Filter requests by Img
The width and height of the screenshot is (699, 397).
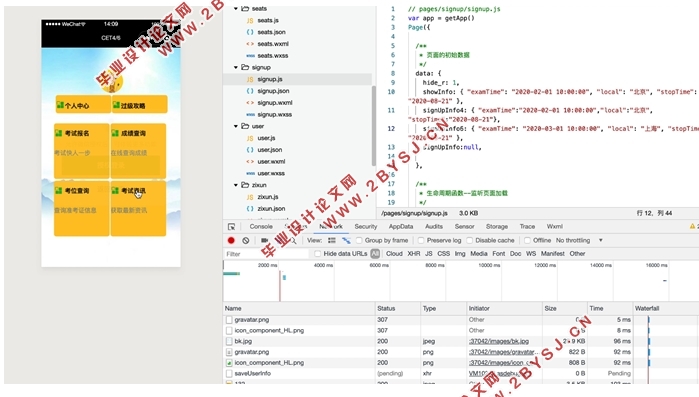pyautogui.click(x=460, y=254)
